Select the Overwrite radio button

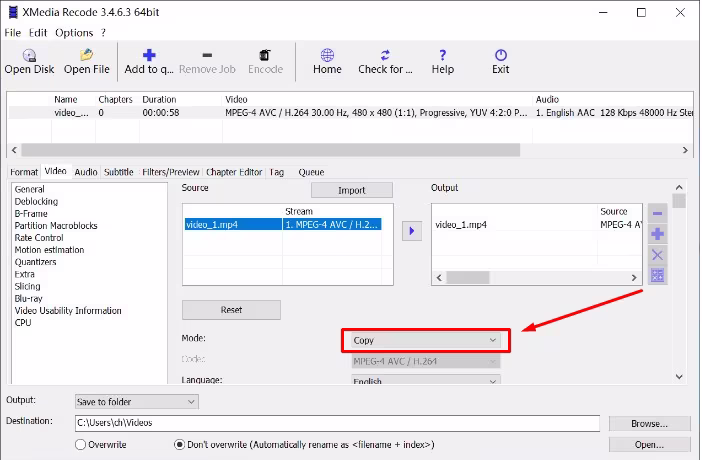coord(81,445)
